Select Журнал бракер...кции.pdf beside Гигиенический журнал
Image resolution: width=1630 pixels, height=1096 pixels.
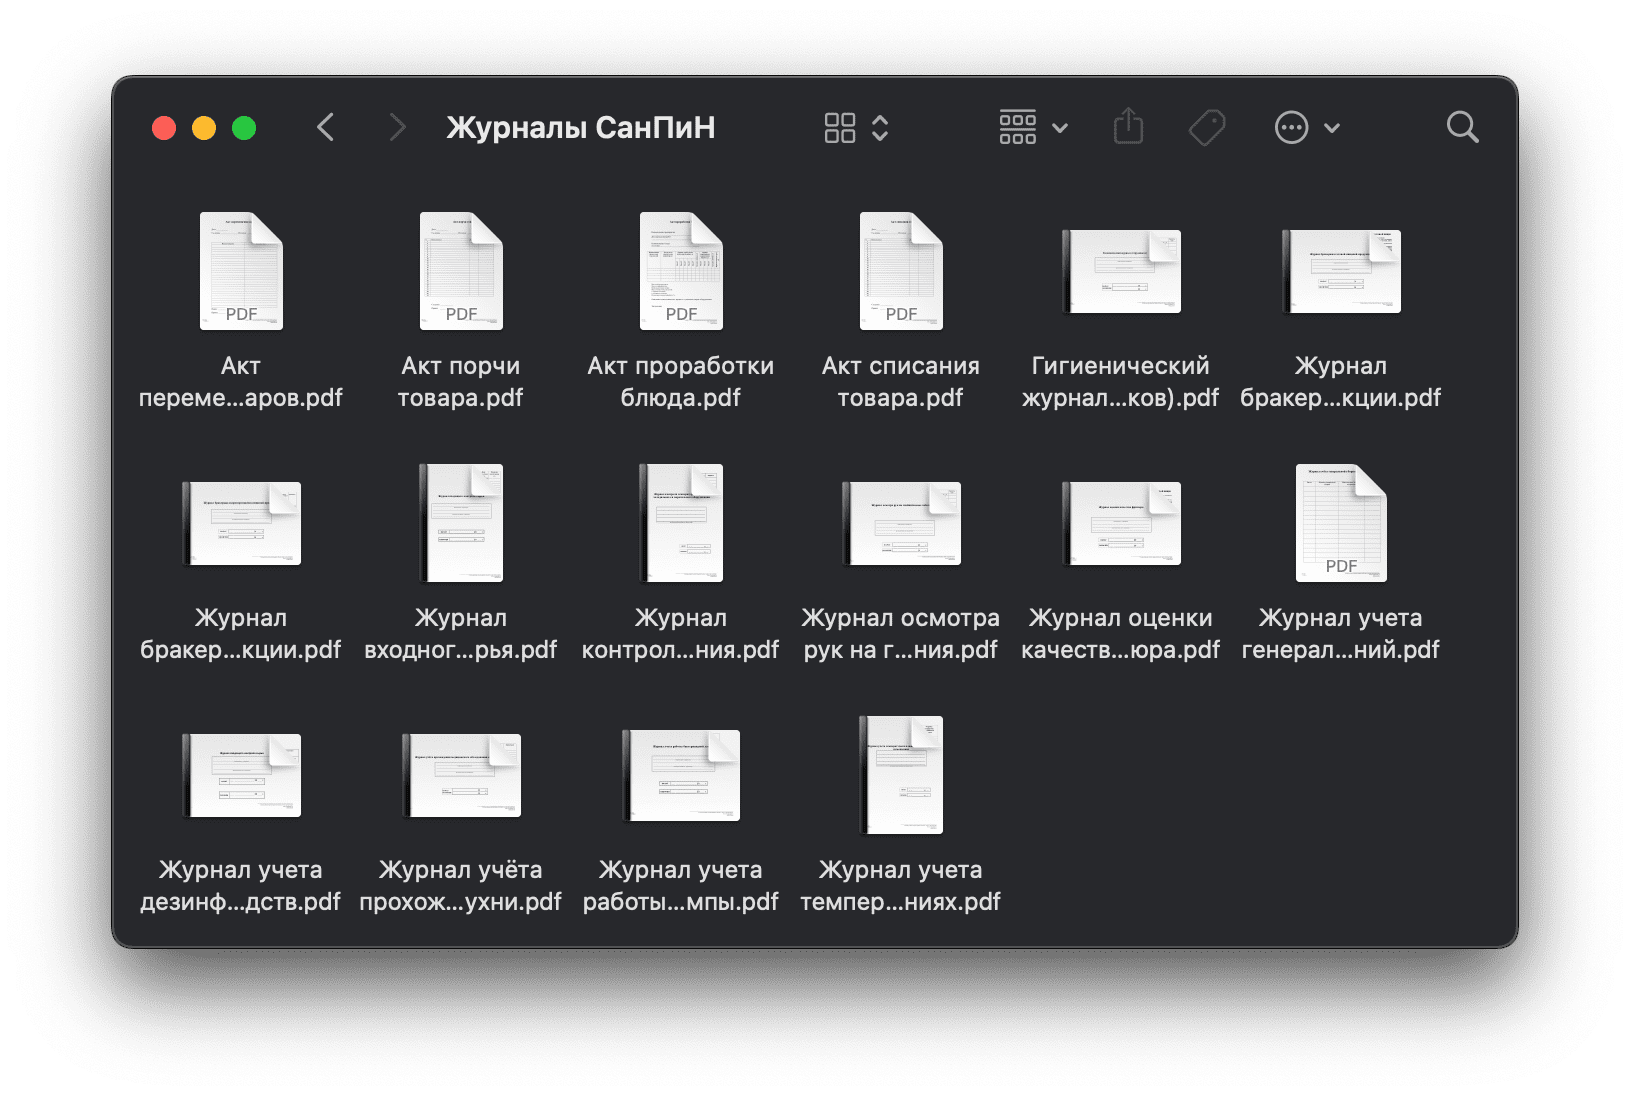(x=1341, y=271)
